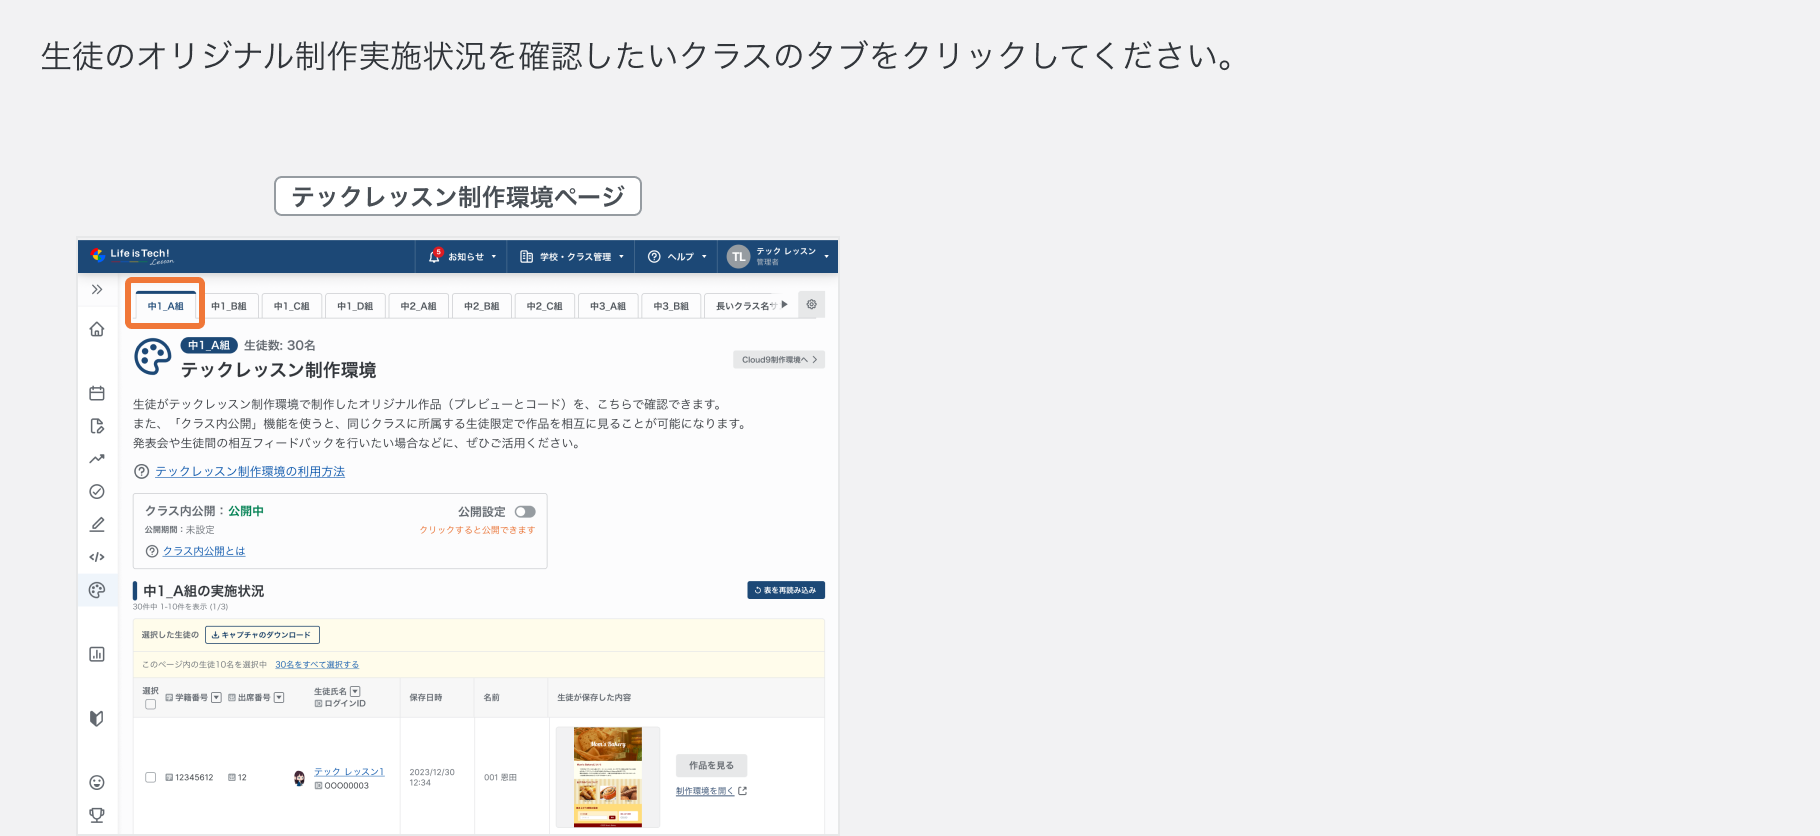Select the 中1_A組 tab
Image resolution: width=1820 pixels, height=836 pixels.
166,306
